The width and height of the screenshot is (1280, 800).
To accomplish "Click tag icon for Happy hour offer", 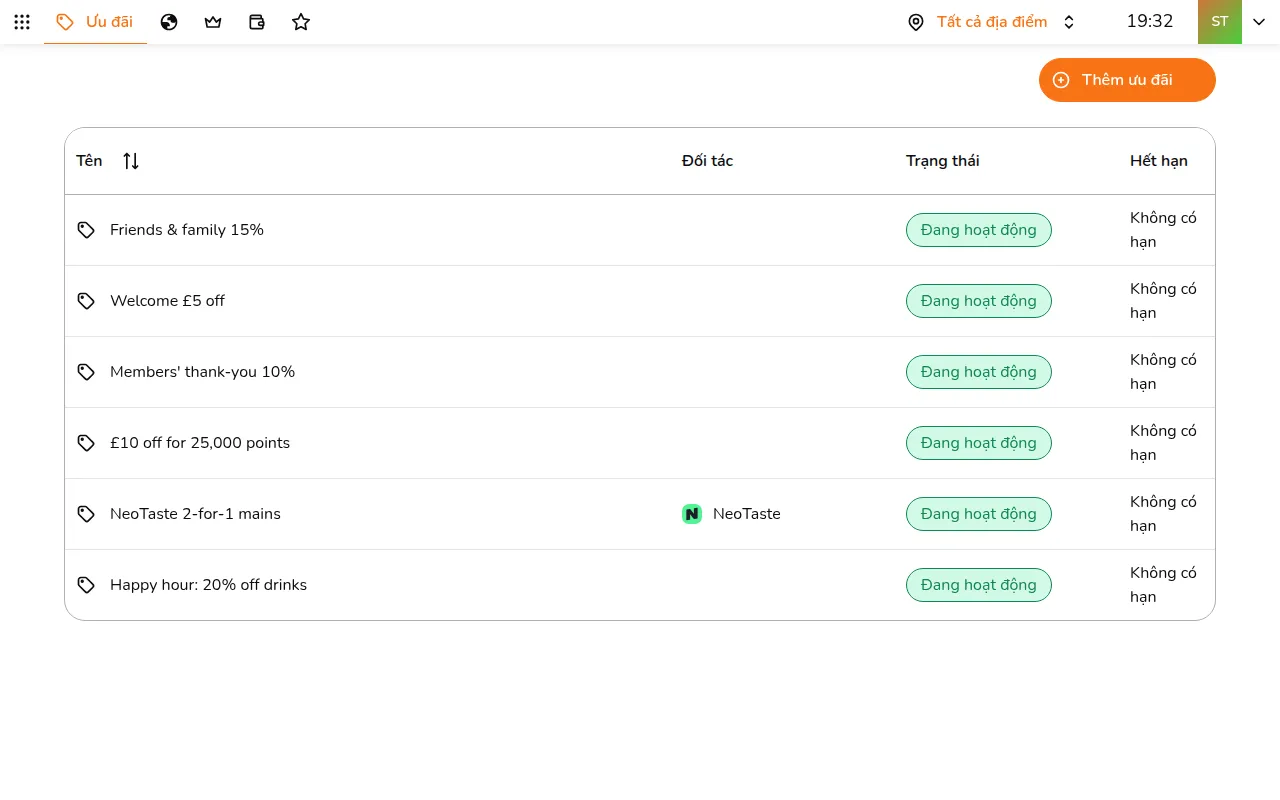I will coord(86,585).
